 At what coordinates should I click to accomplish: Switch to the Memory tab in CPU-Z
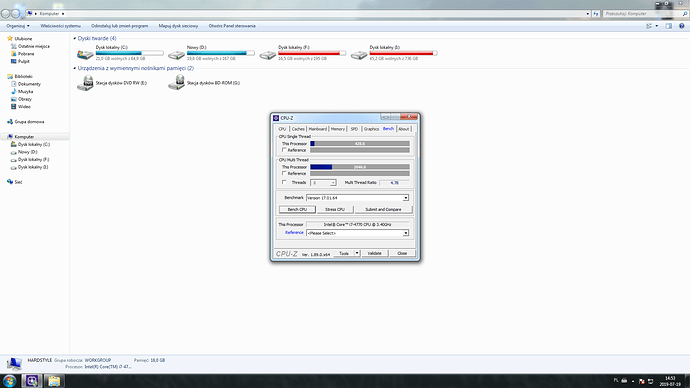tap(338, 129)
